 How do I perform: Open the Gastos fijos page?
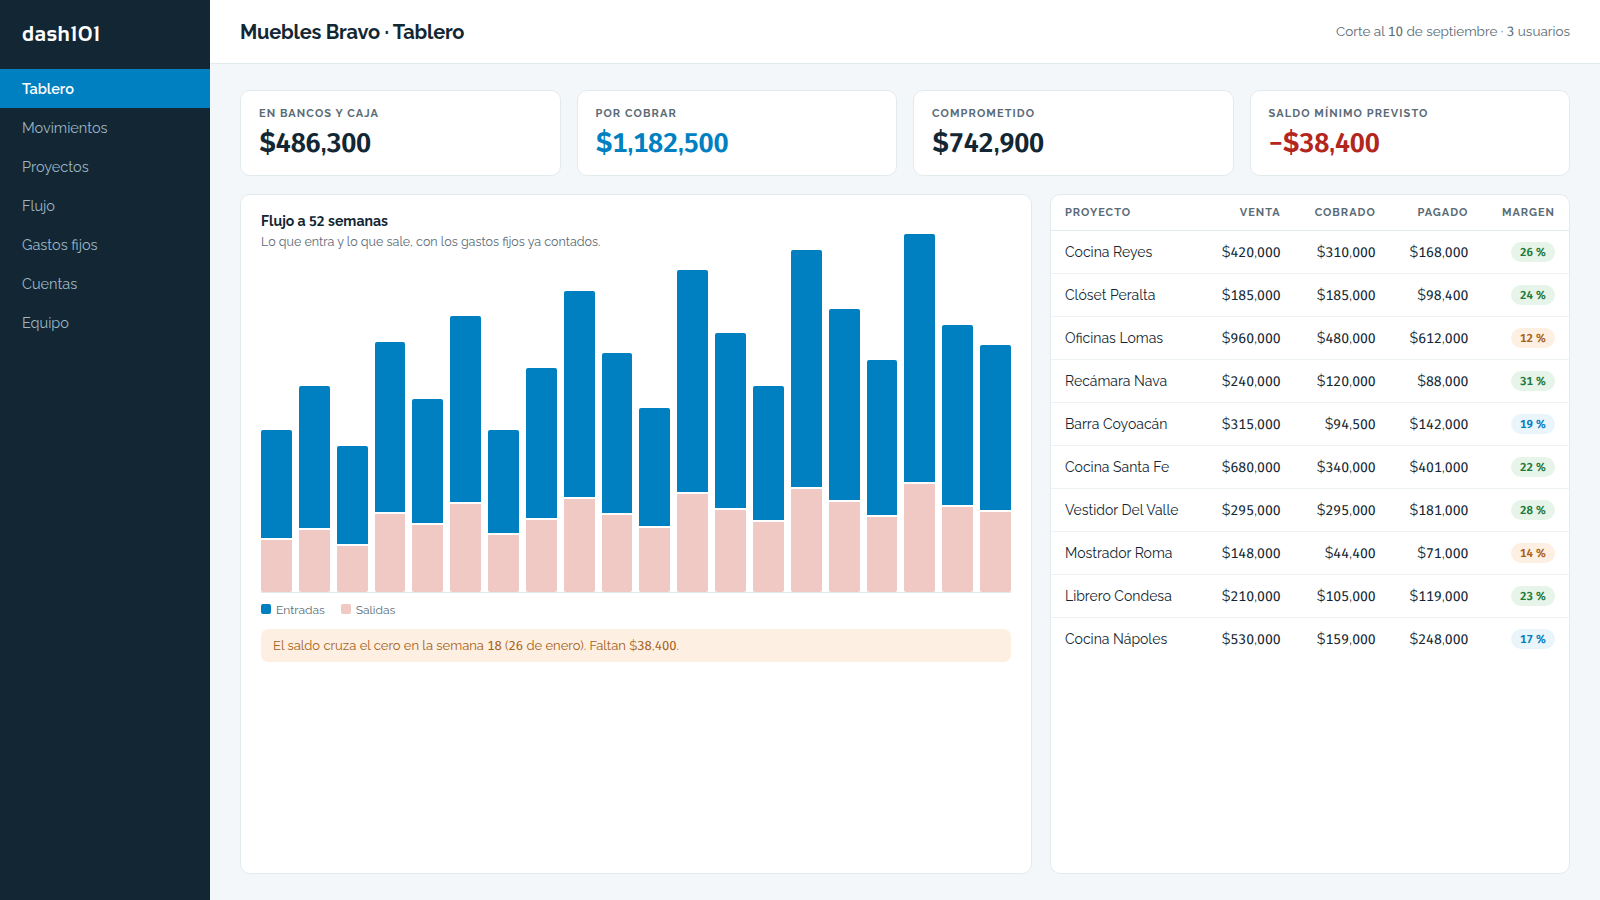pyautogui.click(x=105, y=245)
